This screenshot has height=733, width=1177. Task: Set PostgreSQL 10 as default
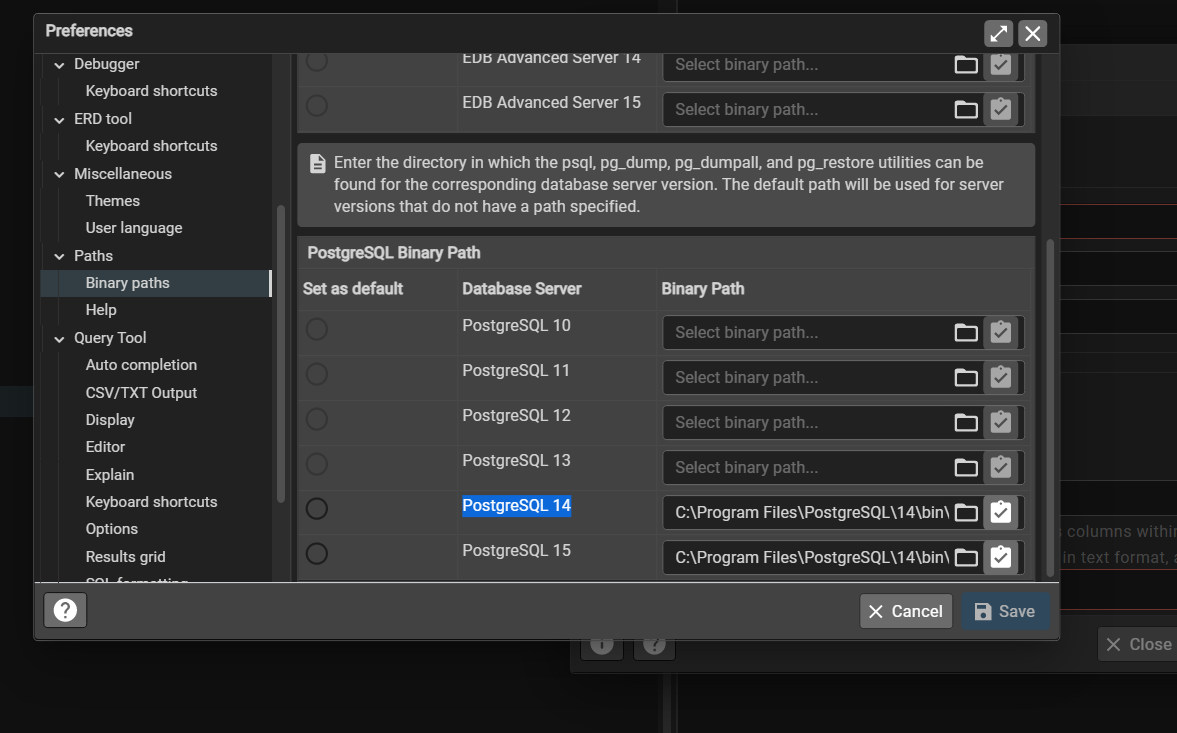[x=317, y=329]
